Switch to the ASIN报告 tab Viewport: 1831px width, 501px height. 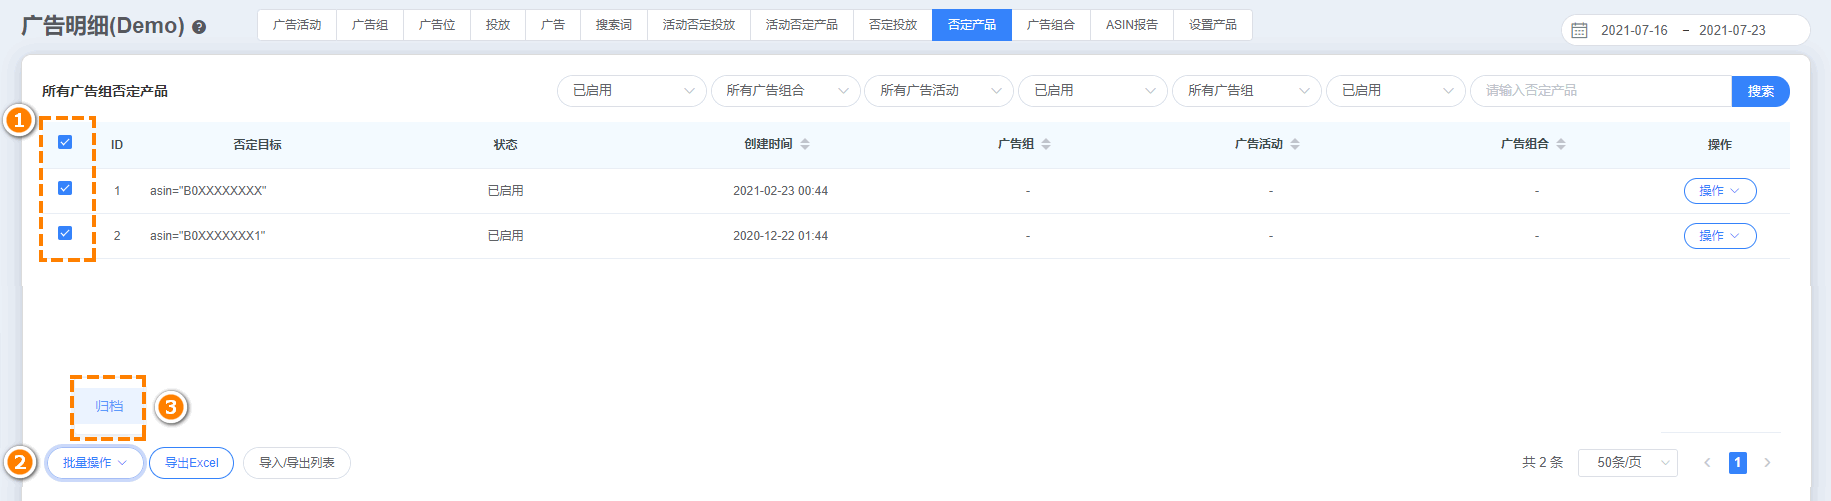[x=1131, y=25]
